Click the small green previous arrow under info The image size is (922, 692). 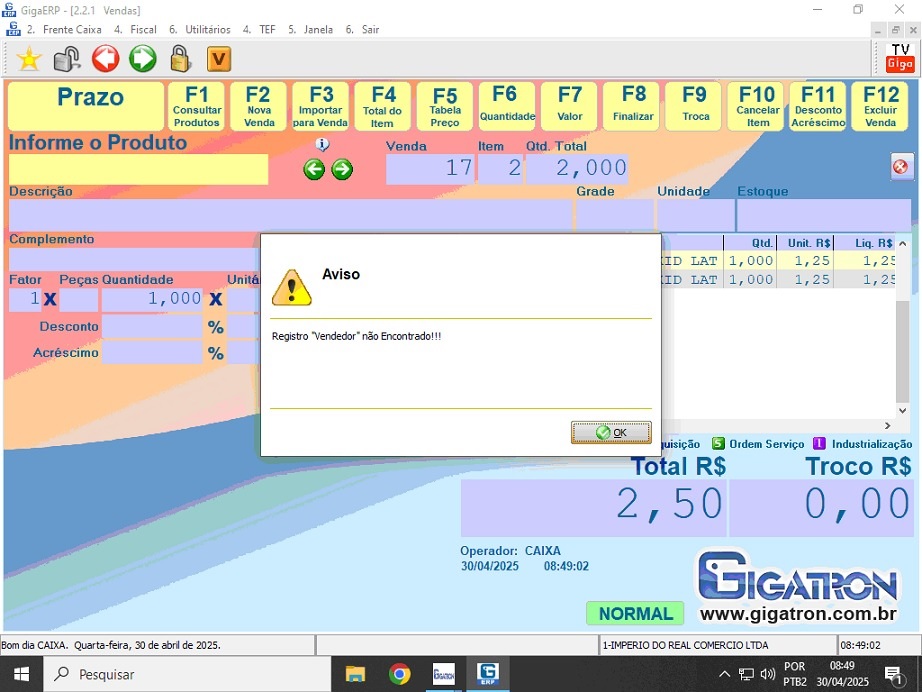pos(314,169)
